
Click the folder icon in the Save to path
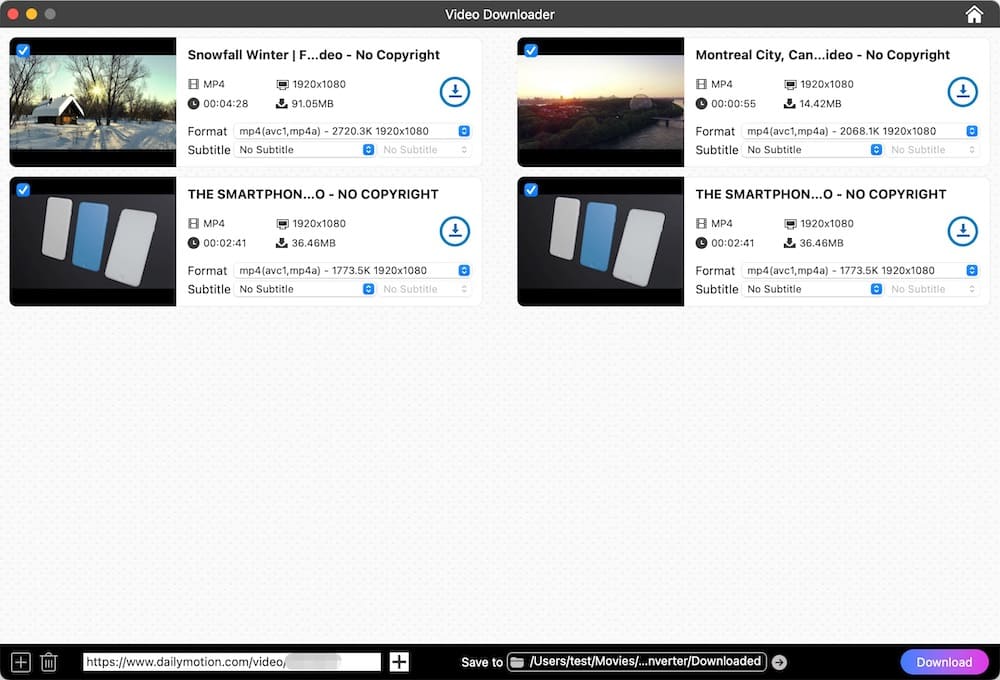pos(515,661)
